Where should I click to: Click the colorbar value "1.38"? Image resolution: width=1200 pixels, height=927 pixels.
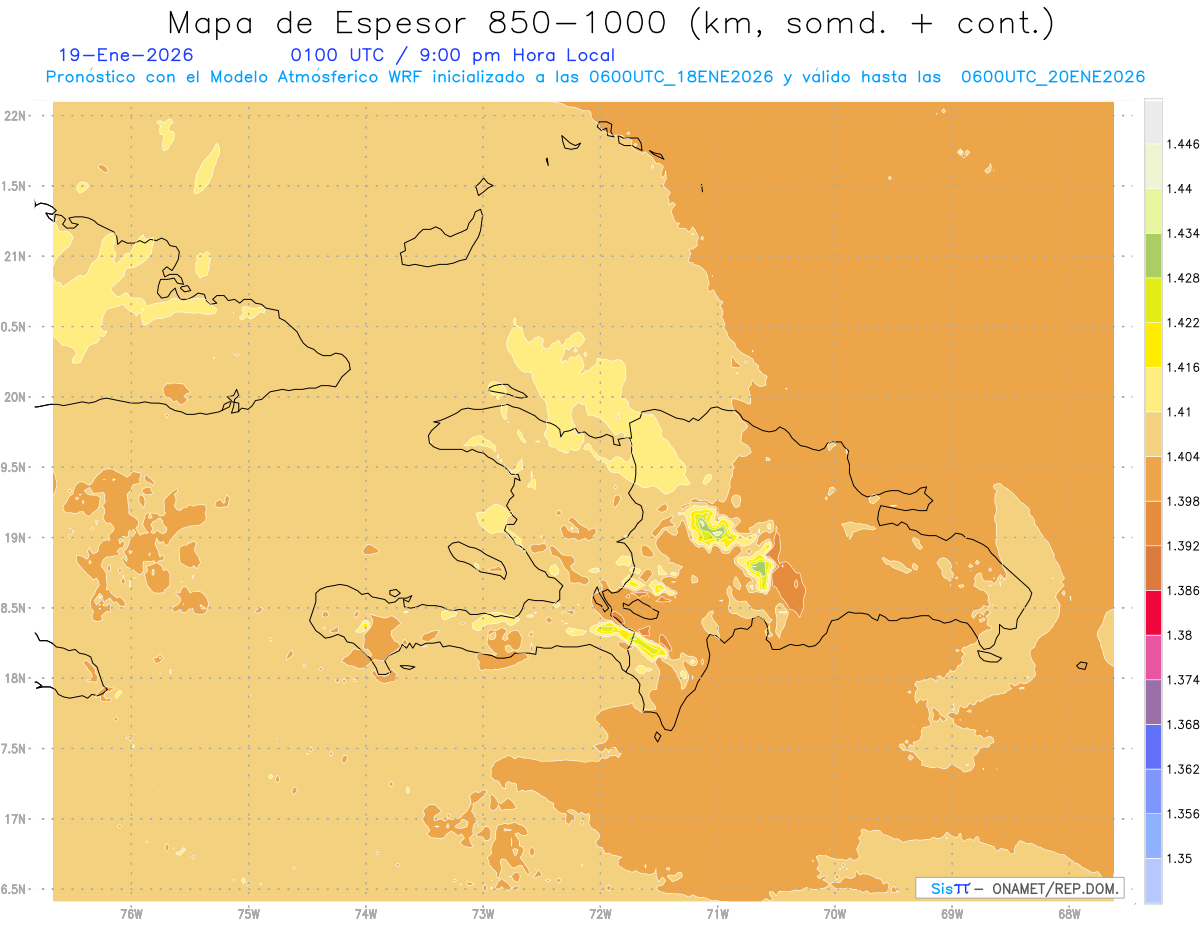pos(1179,635)
